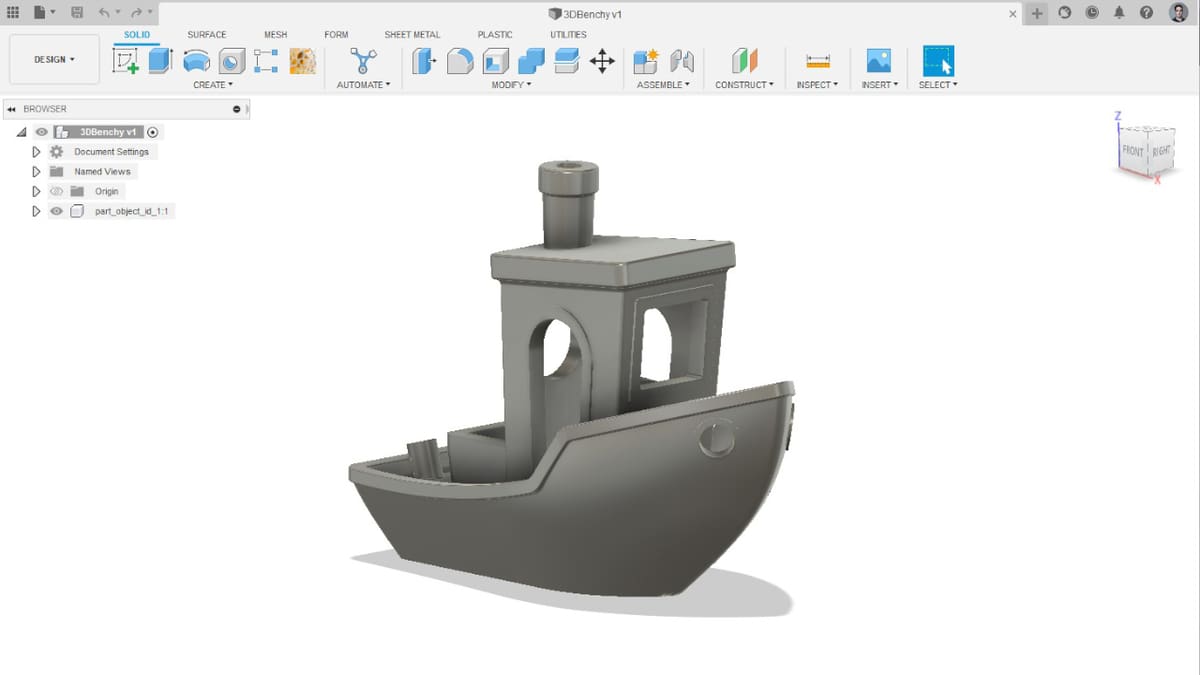Toggle visibility of 3DBenchy v1 component
Screen dimensions: 1200x675
(x=41, y=132)
